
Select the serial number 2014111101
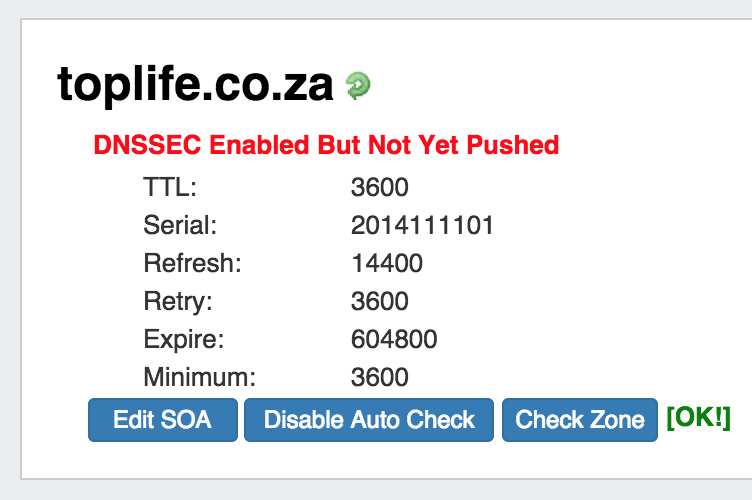pyautogui.click(x=422, y=226)
